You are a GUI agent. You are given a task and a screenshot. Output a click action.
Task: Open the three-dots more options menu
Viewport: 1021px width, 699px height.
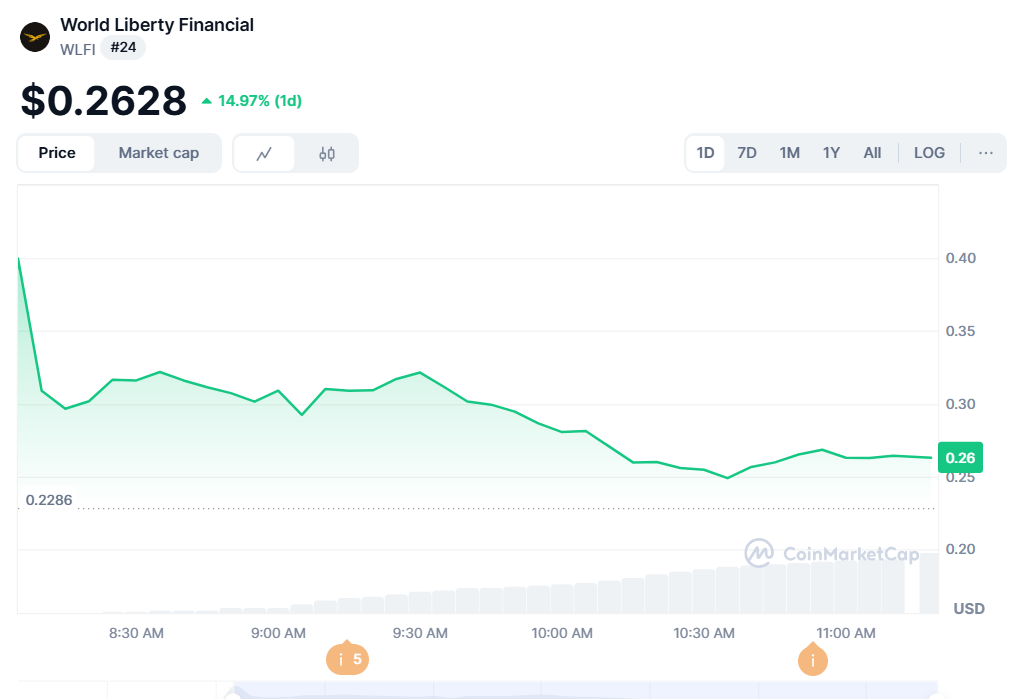(986, 153)
